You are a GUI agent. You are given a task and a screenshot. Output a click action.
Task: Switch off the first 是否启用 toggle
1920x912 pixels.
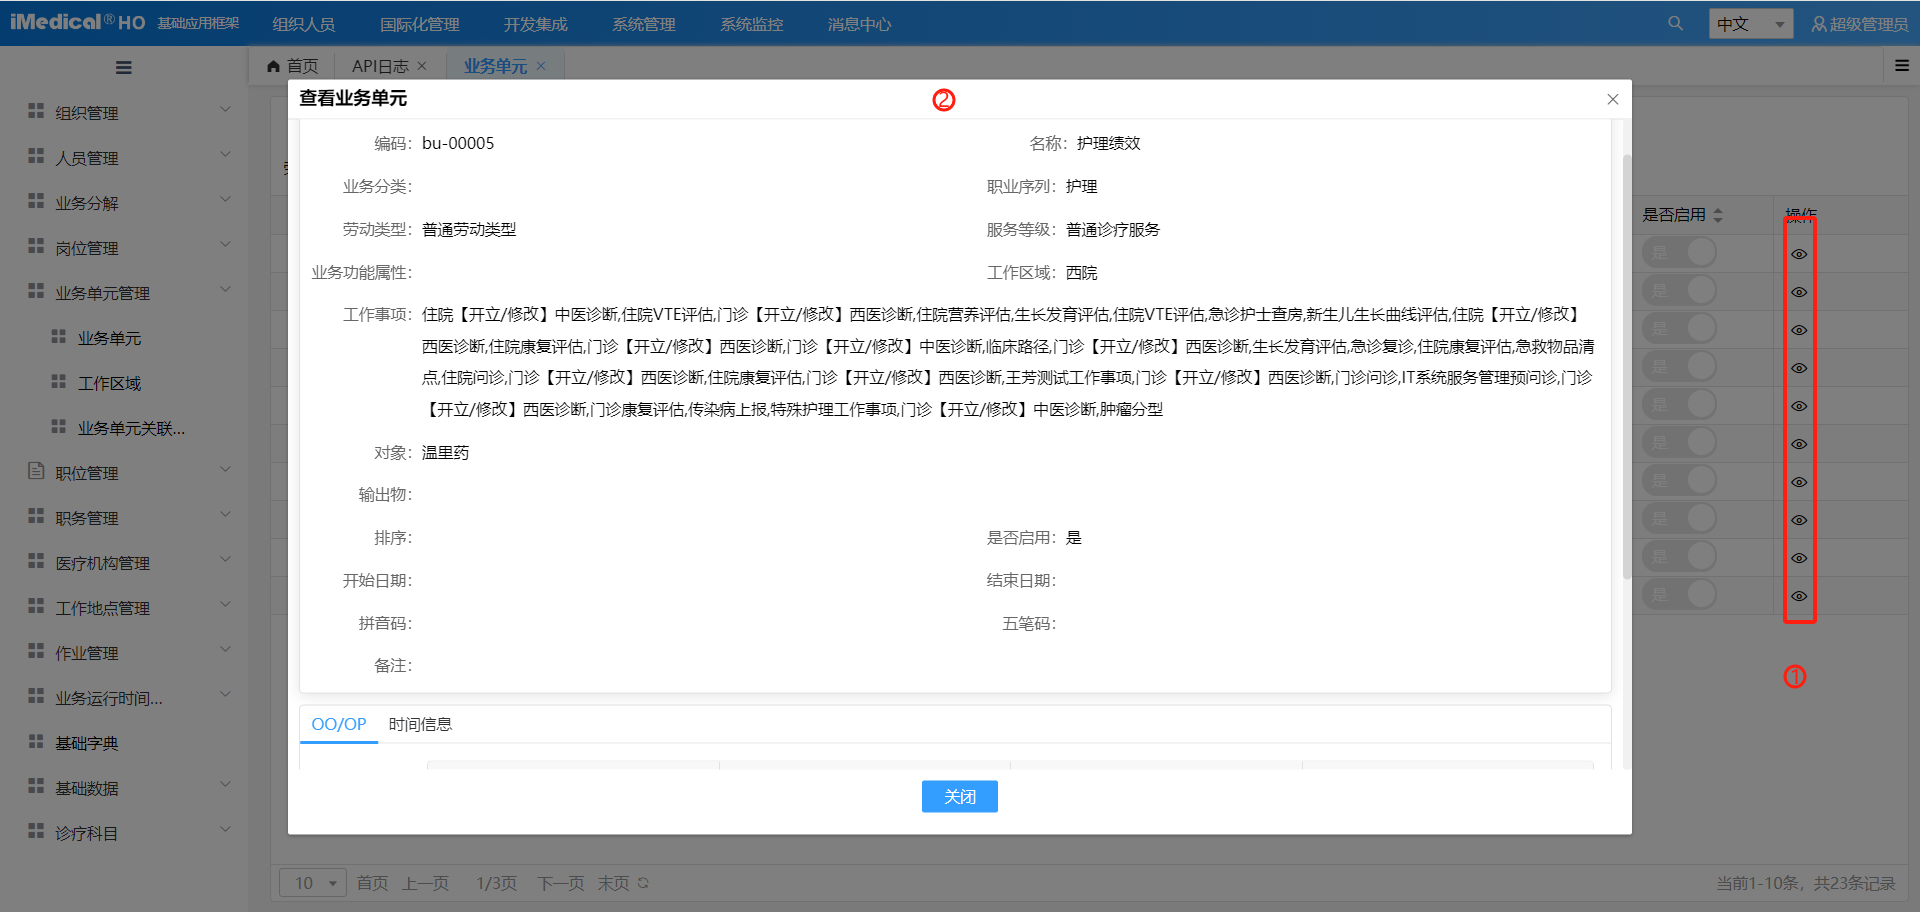(1679, 252)
